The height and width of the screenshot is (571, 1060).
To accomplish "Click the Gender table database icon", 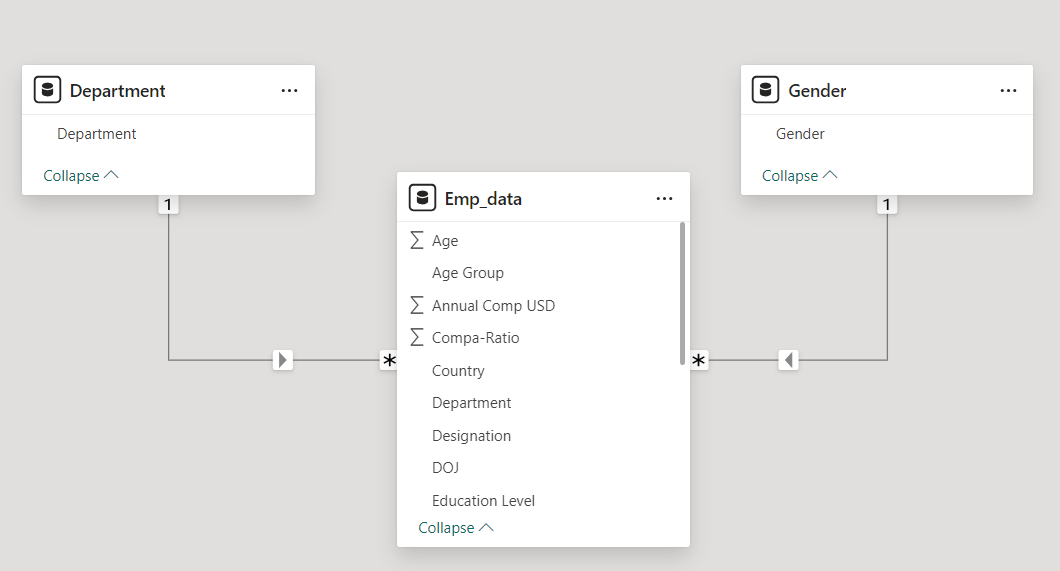I will 766,90.
